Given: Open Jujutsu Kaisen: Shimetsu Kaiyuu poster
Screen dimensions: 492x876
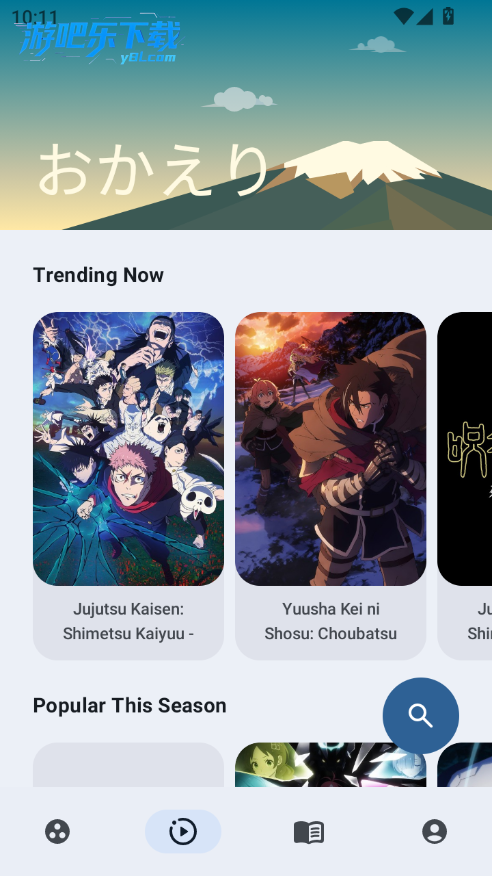Looking at the screenshot, I should pos(128,449).
